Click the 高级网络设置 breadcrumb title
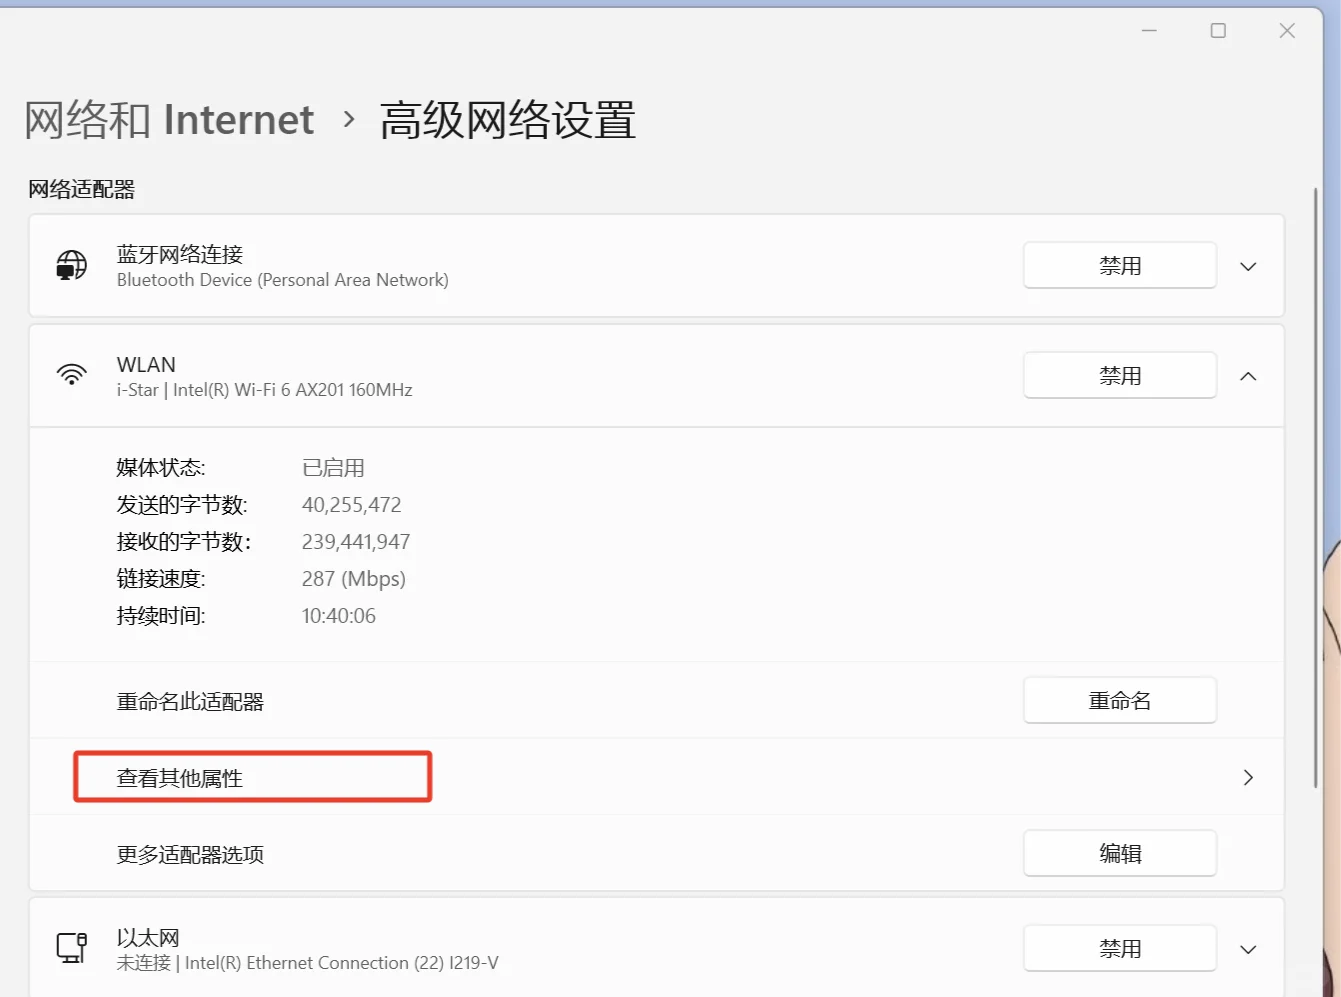 tap(506, 119)
